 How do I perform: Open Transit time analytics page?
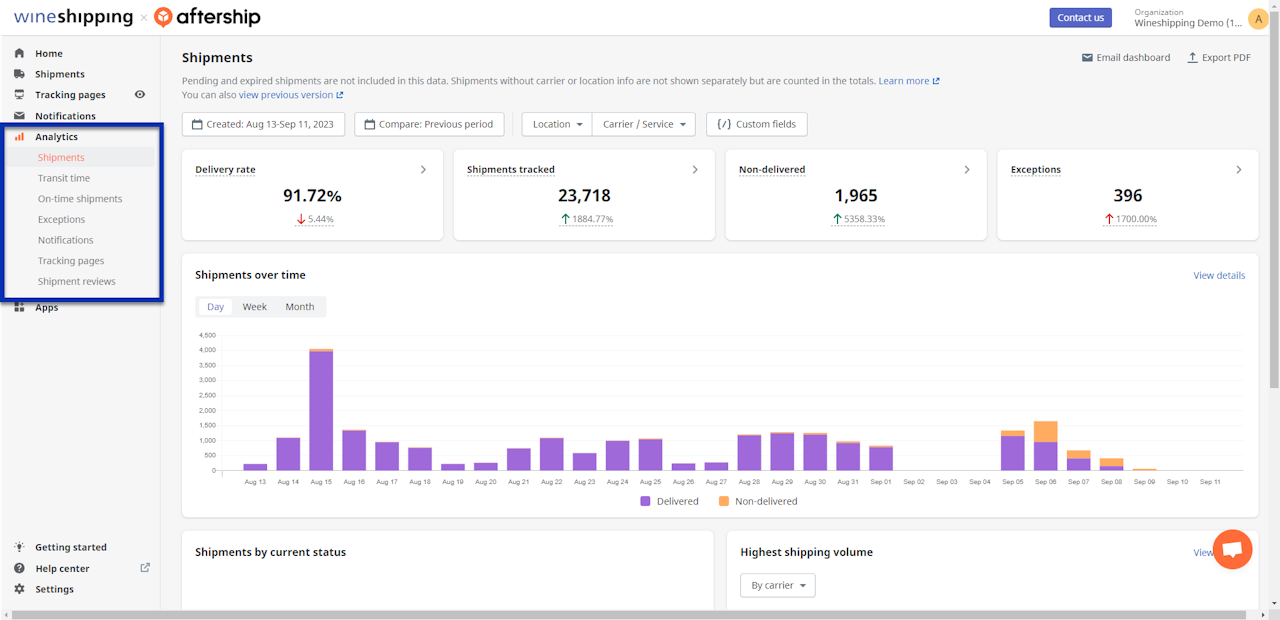click(64, 178)
